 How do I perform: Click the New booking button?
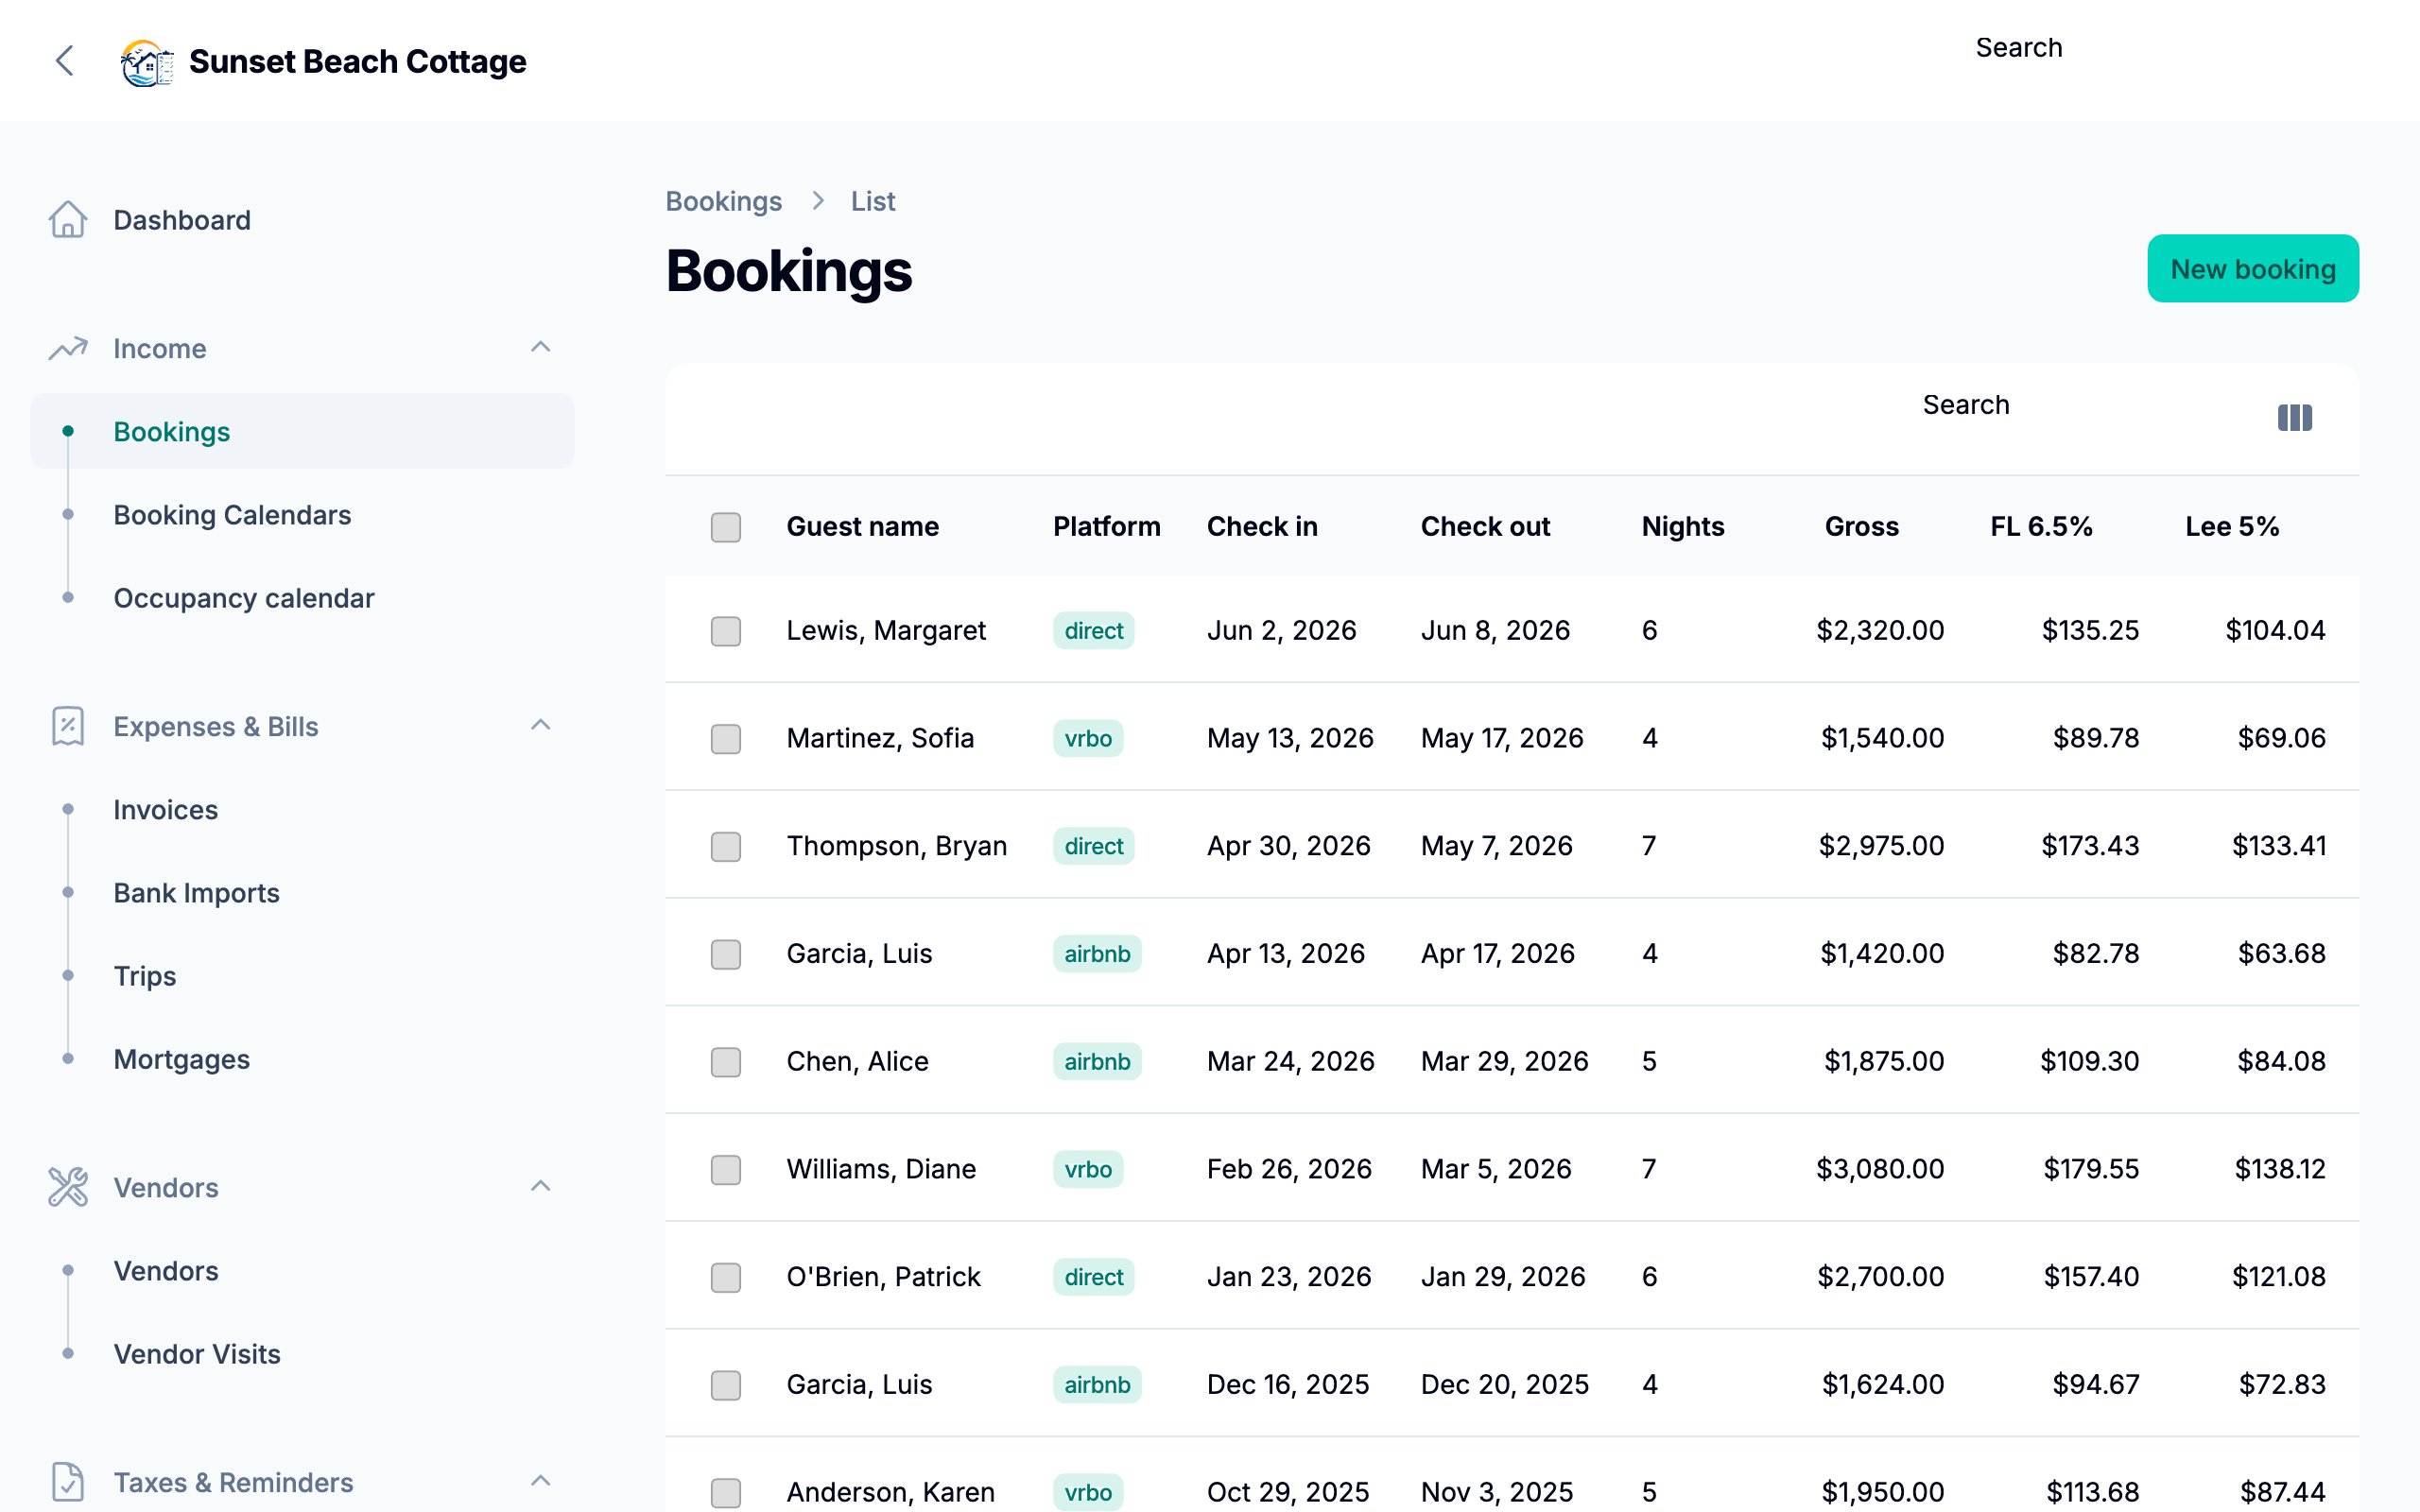(x=2253, y=268)
